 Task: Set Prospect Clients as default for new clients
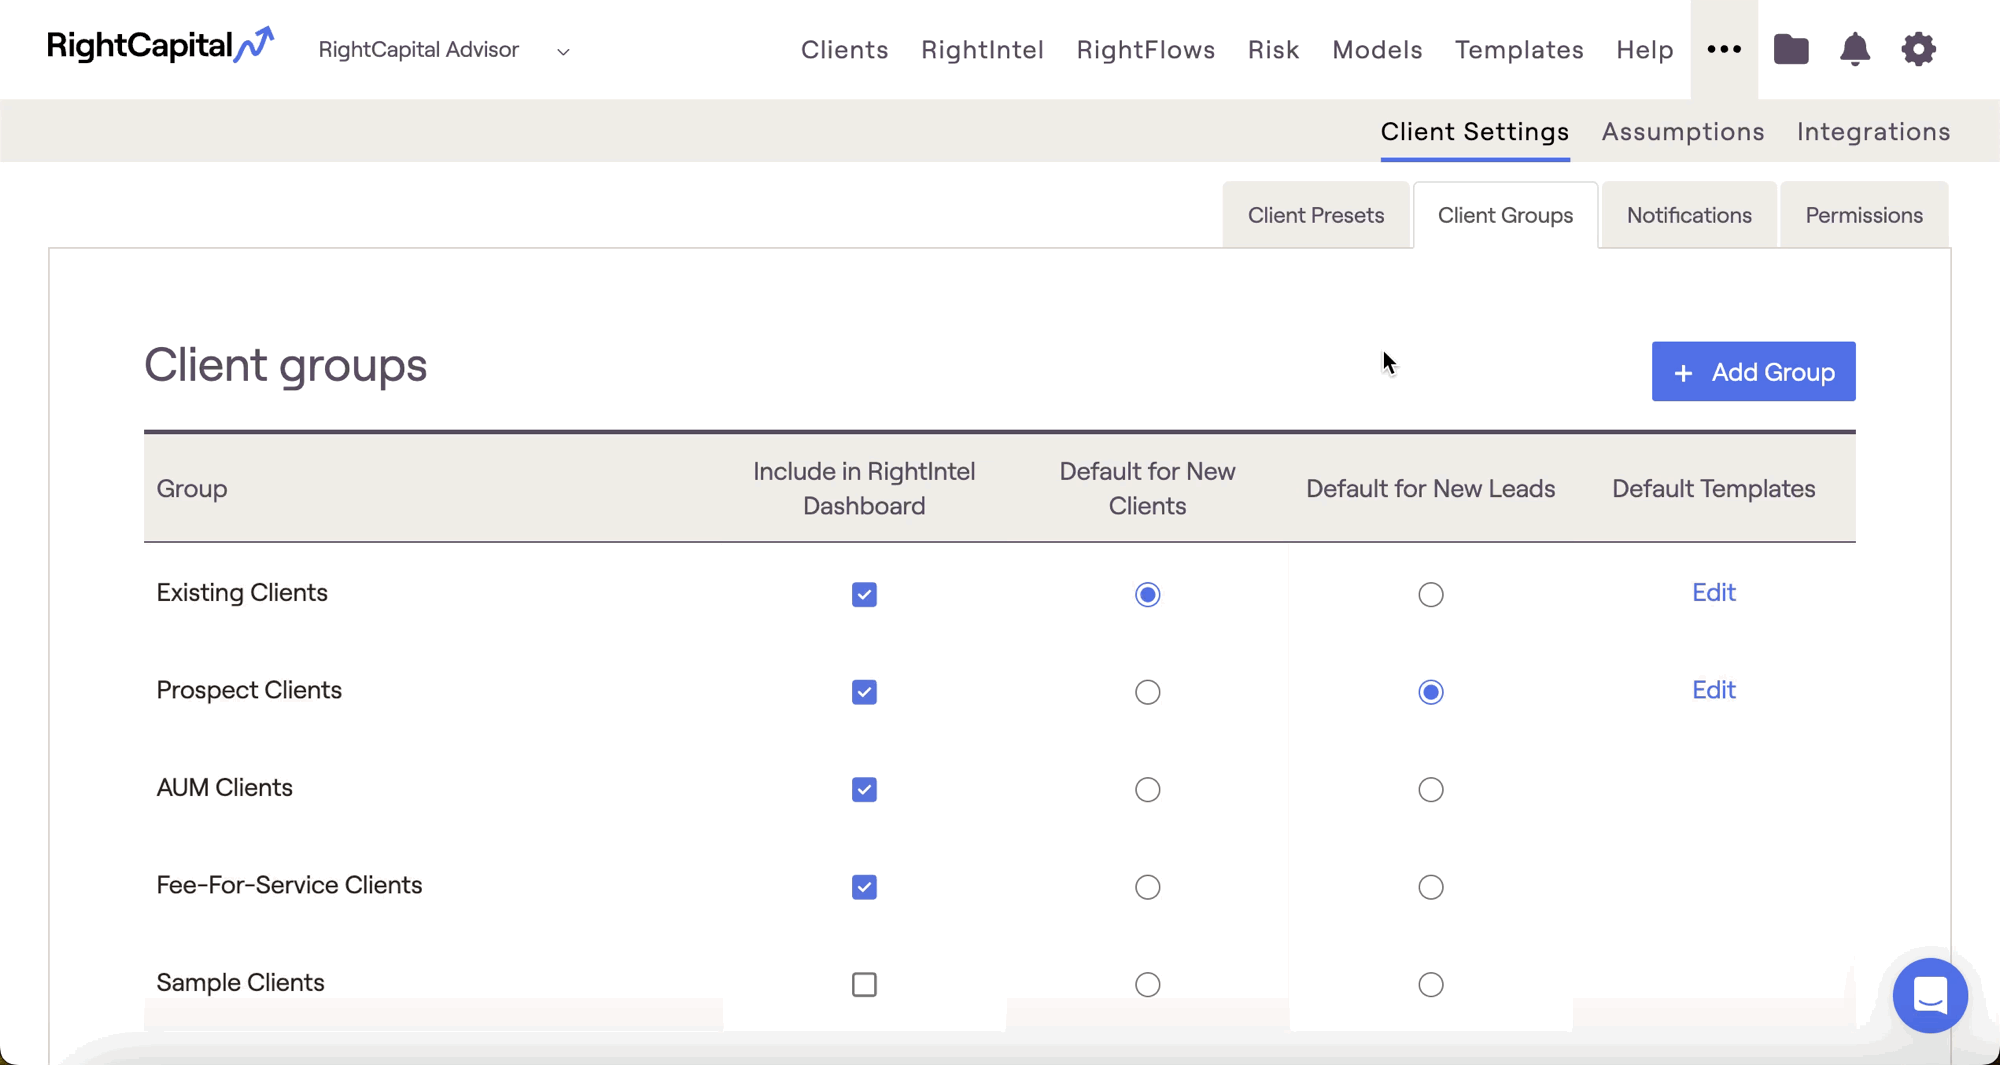(x=1147, y=692)
